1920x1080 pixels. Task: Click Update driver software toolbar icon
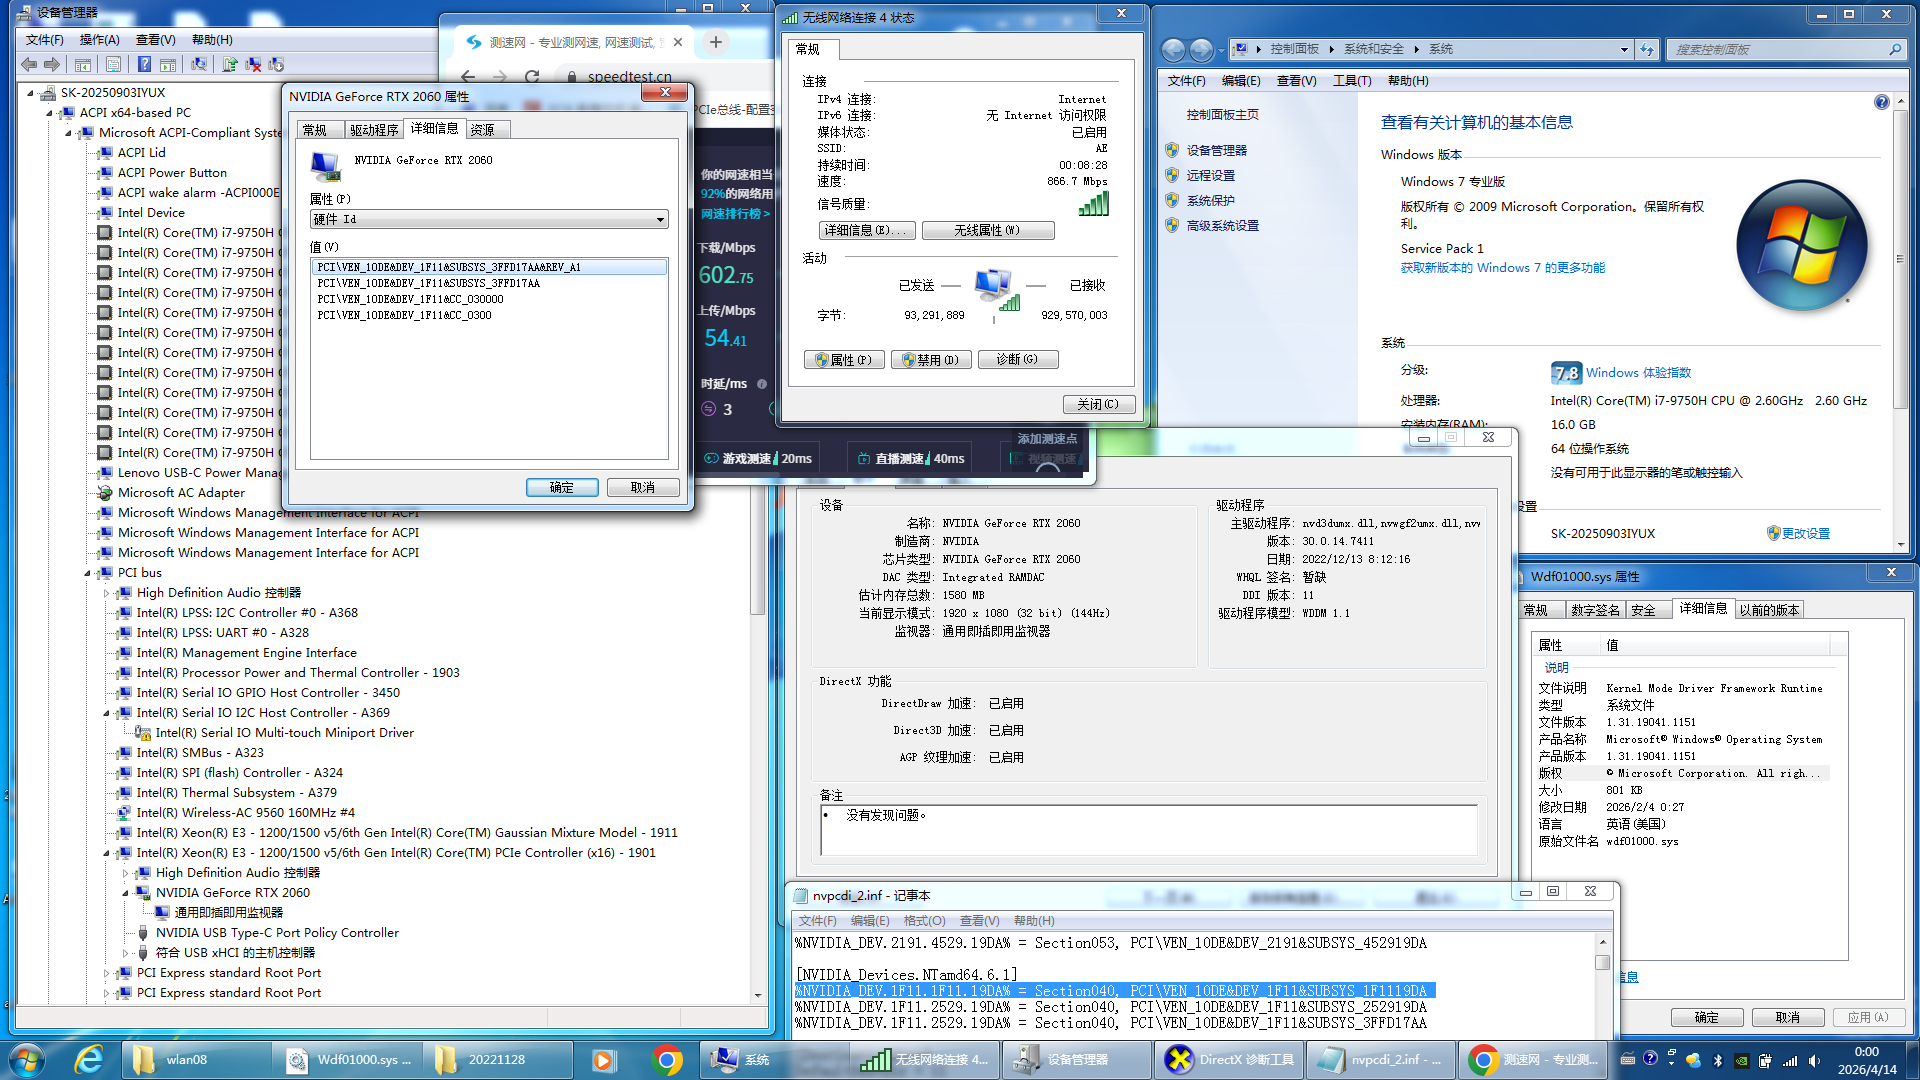[x=230, y=64]
